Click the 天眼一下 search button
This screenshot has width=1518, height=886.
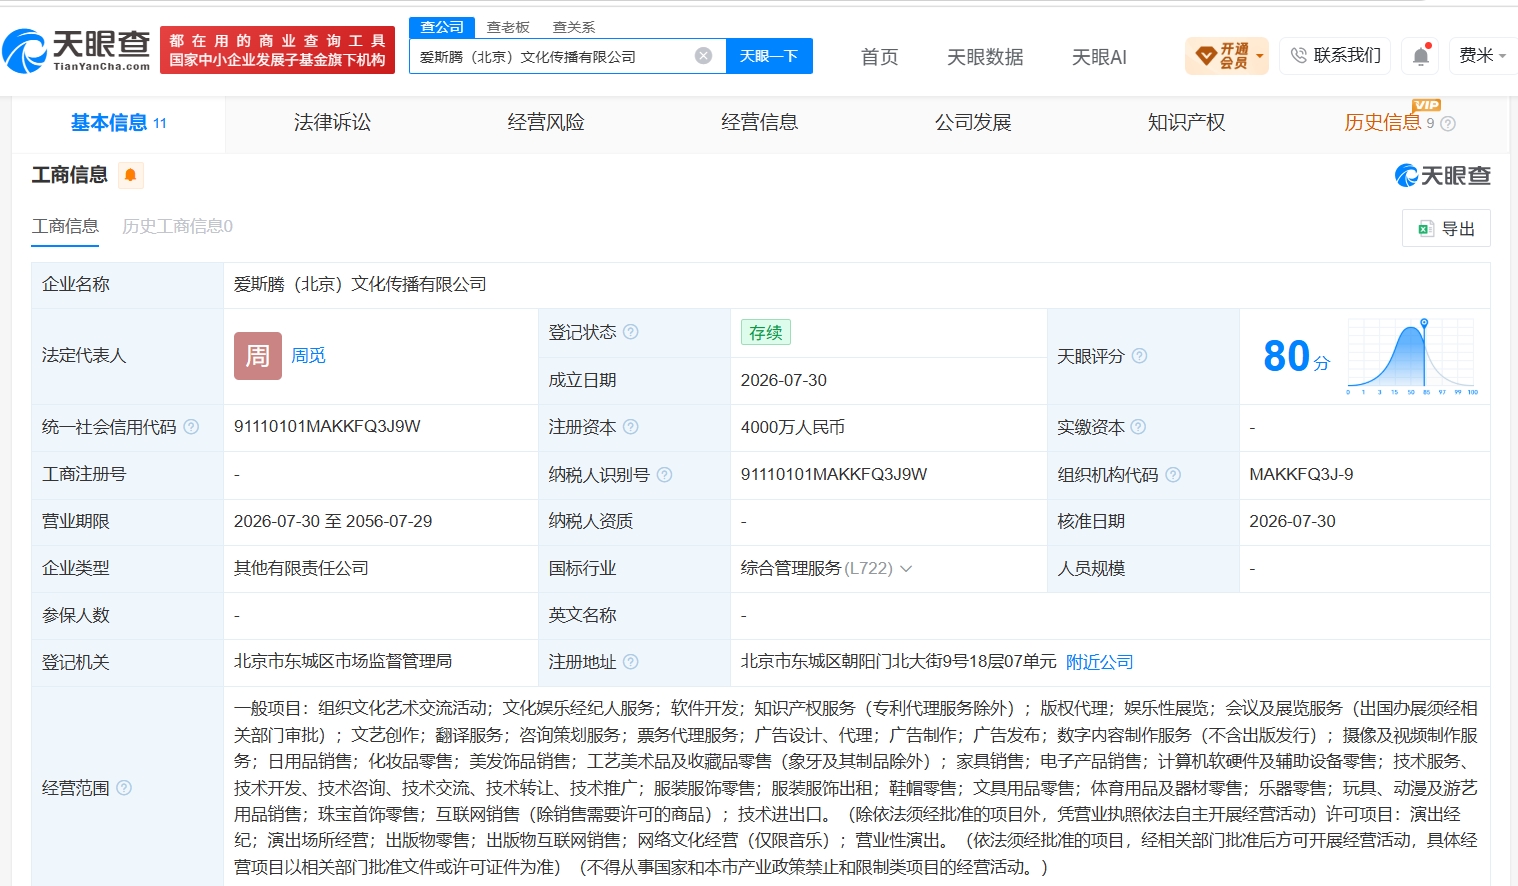coord(769,56)
